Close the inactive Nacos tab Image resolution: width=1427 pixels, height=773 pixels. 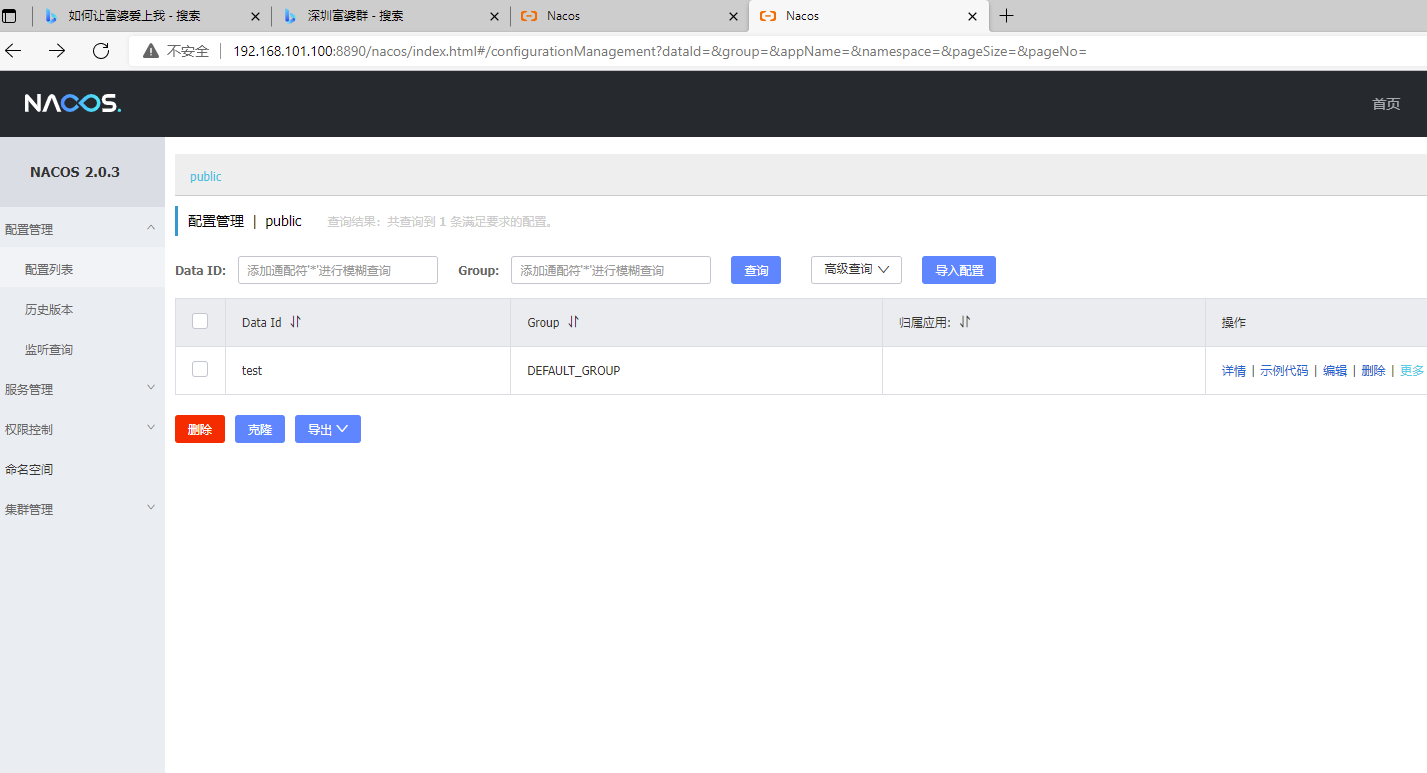point(733,16)
